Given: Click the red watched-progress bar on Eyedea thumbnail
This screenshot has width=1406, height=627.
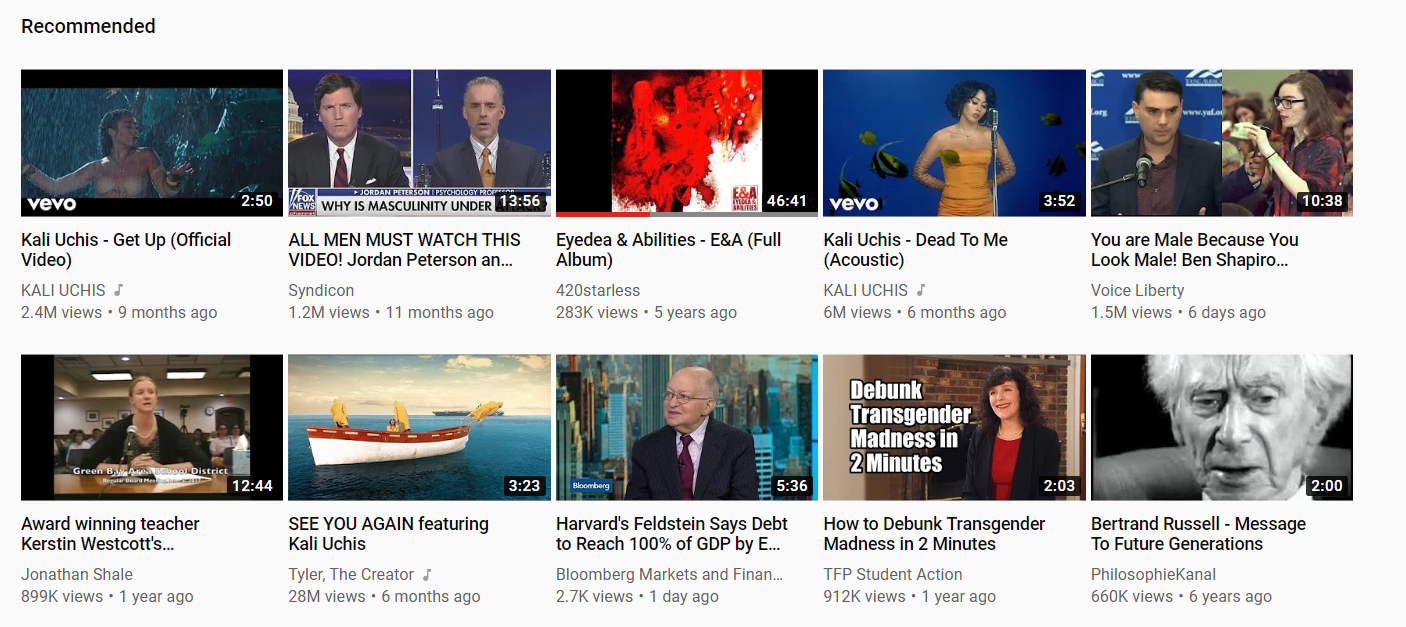Looking at the screenshot, I should (603, 213).
